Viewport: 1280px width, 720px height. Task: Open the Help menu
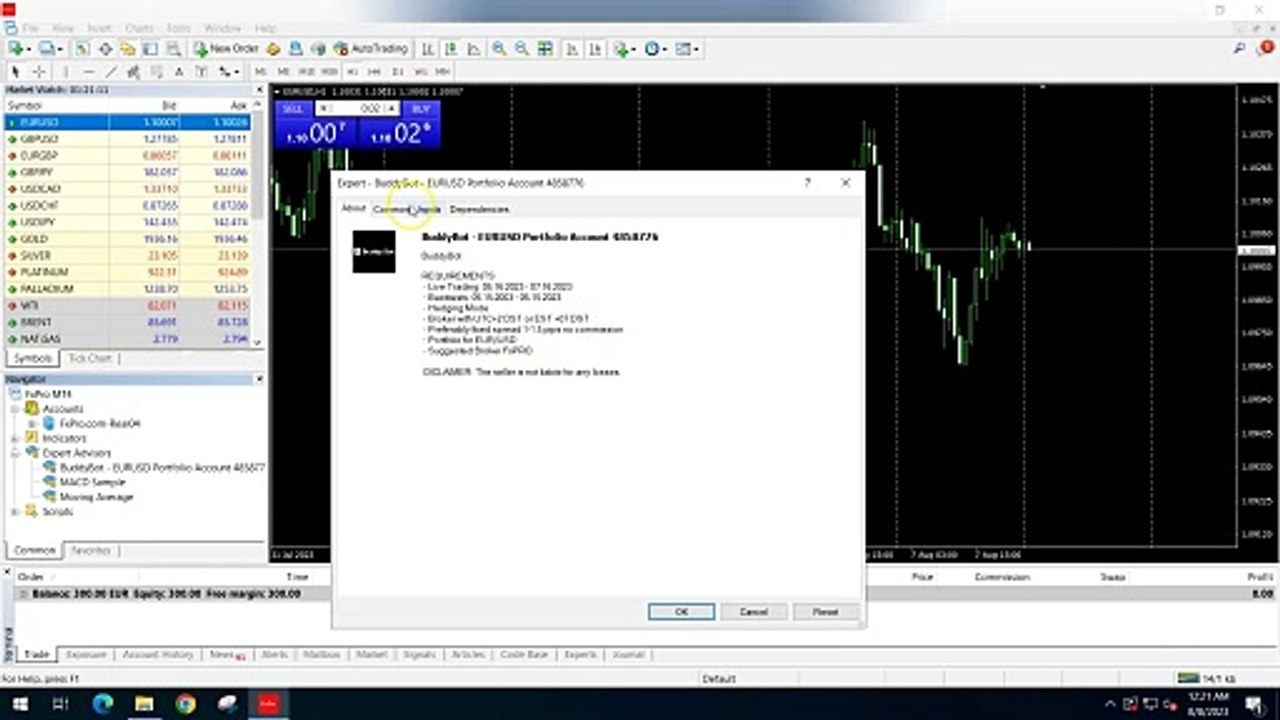265,28
